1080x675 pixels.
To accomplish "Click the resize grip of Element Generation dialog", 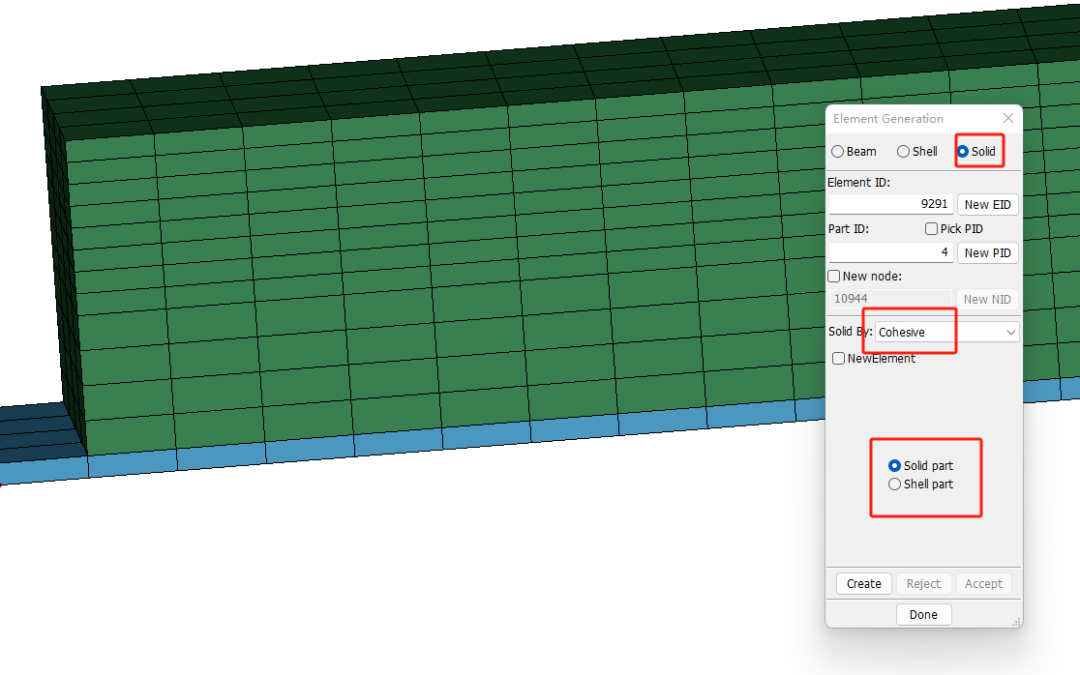I will (1016, 621).
